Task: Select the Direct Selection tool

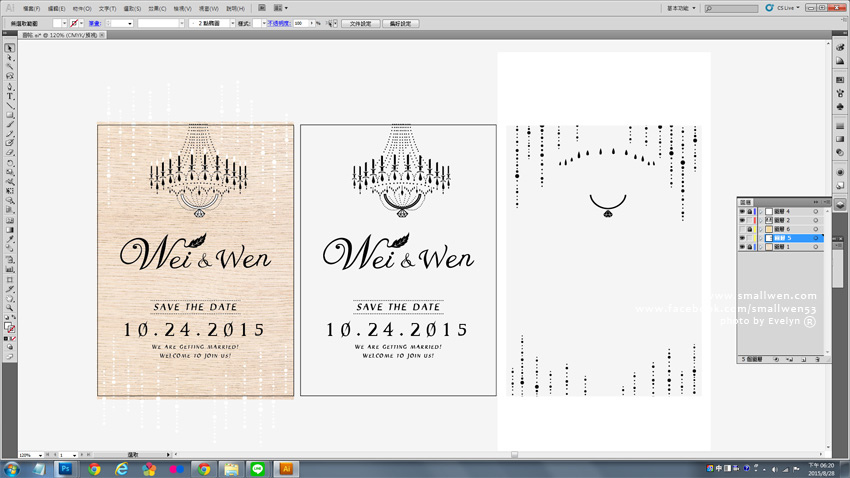Action: (x=10, y=57)
